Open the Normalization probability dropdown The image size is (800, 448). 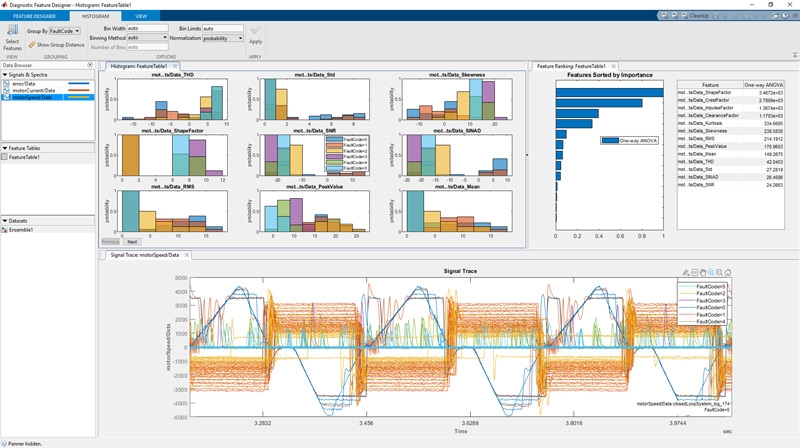point(223,38)
